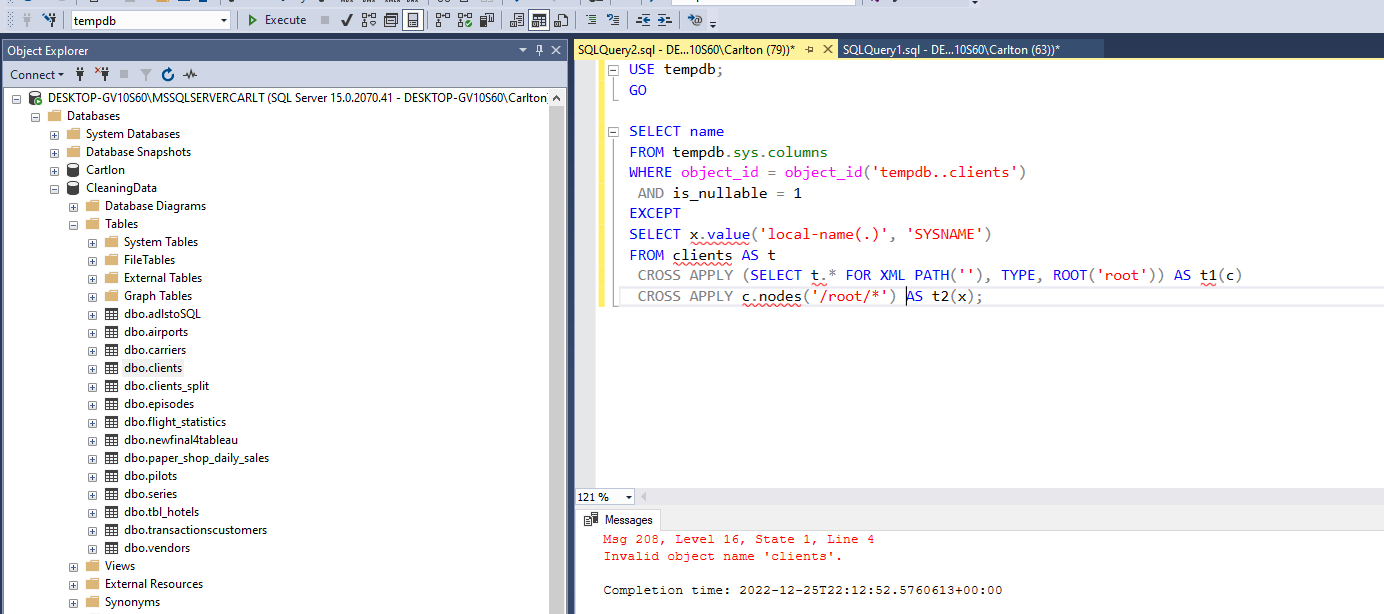This screenshot has width=1384, height=614.
Task: Collapse the CleaningData database
Action: (x=54, y=188)
